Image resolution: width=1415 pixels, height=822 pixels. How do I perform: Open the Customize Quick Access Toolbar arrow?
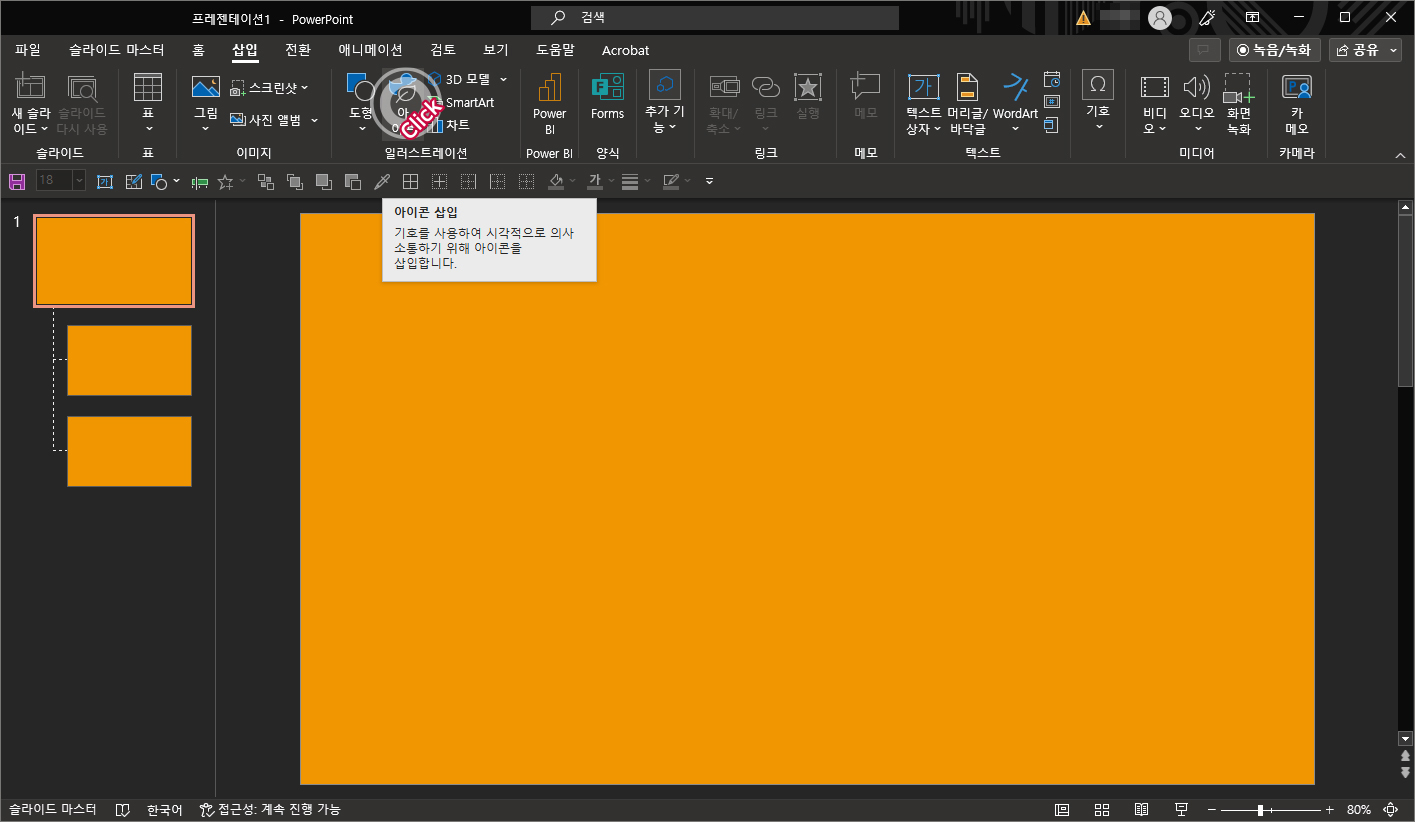pyautogui.click(x=709, y=181)
